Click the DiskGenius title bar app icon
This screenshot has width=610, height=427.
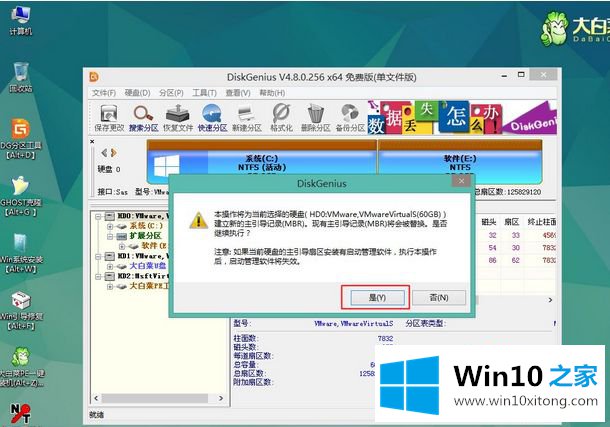[x=94, y=77]
